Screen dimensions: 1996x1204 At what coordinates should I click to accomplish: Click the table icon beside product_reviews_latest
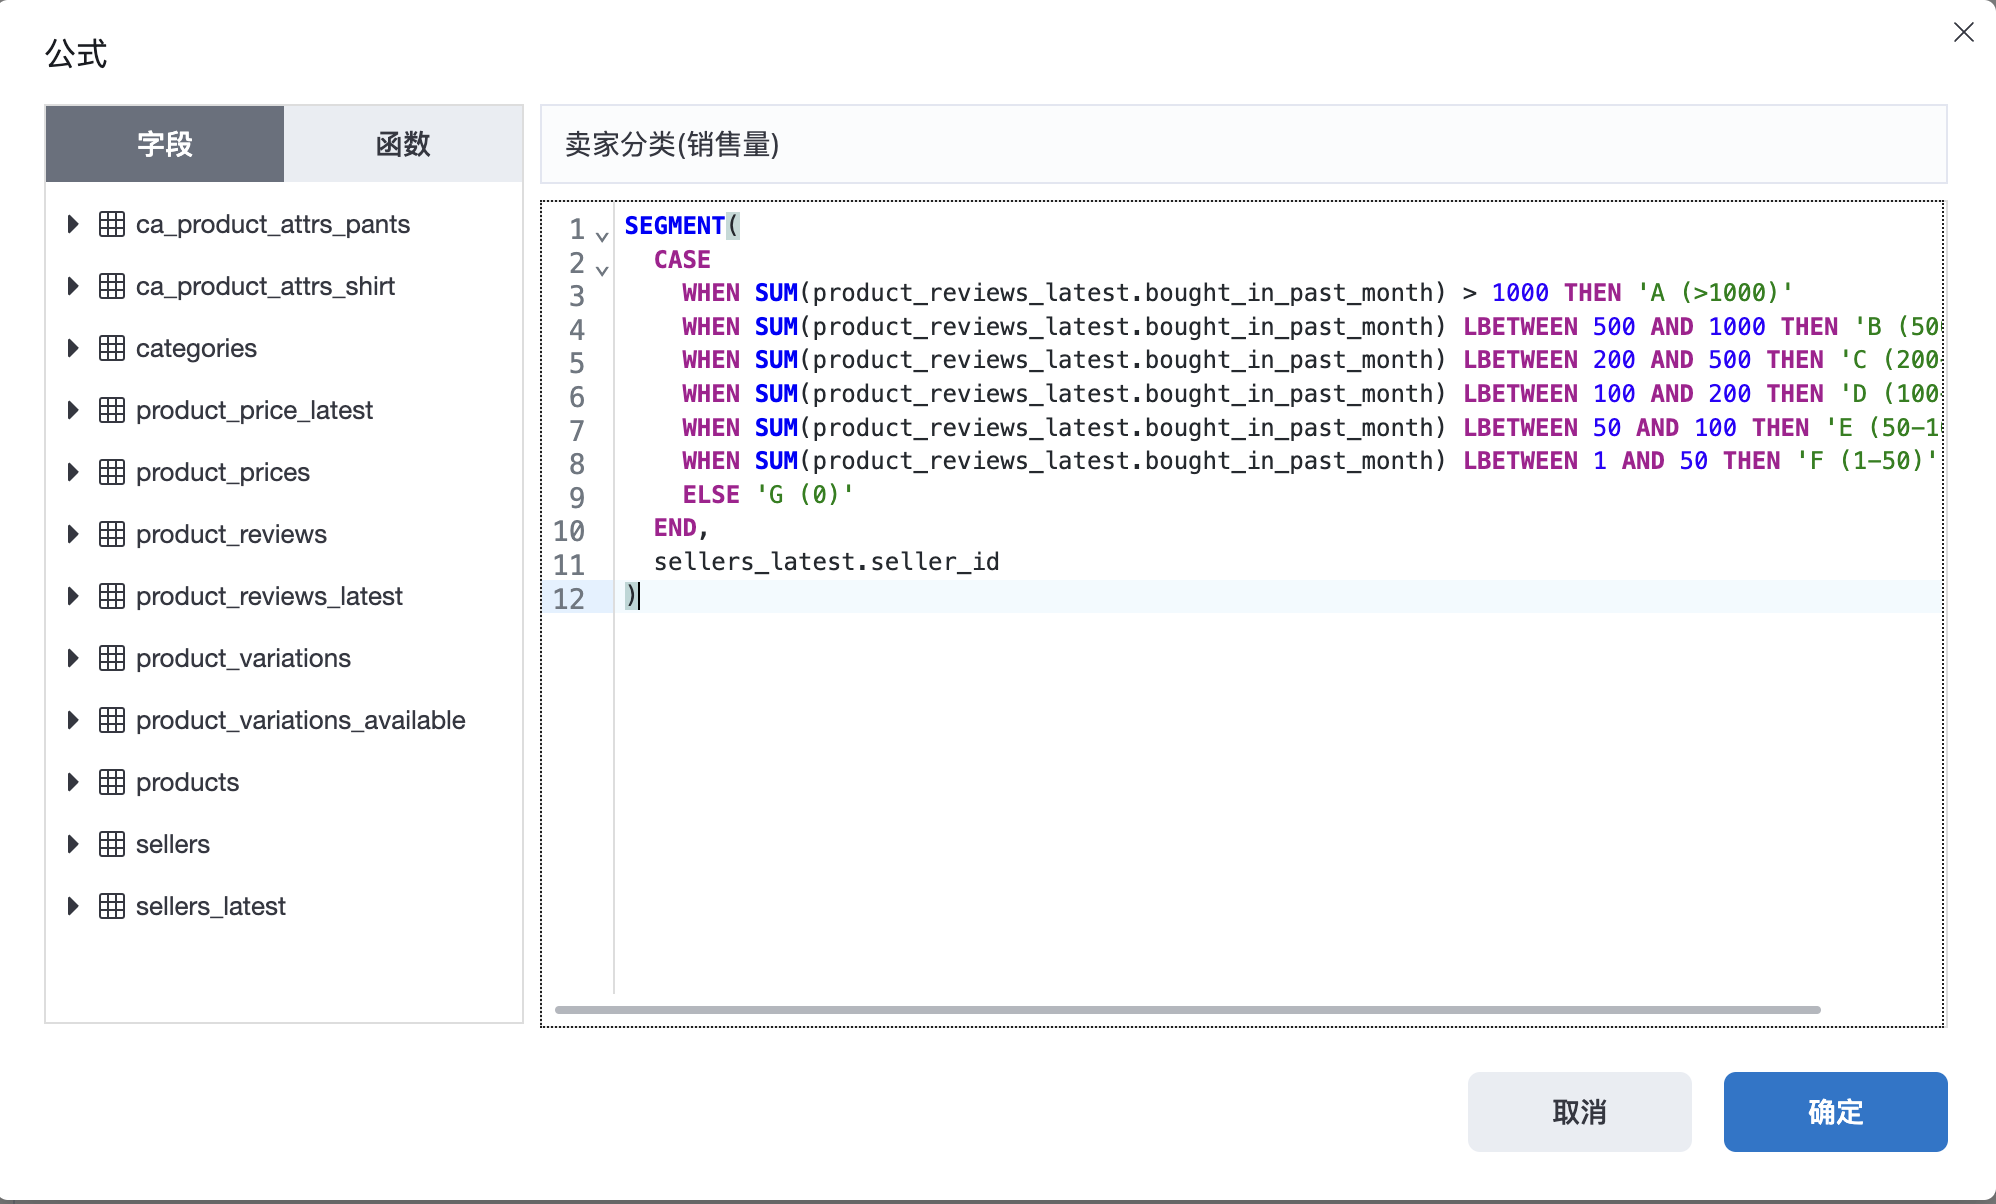[x=112, y=596]
